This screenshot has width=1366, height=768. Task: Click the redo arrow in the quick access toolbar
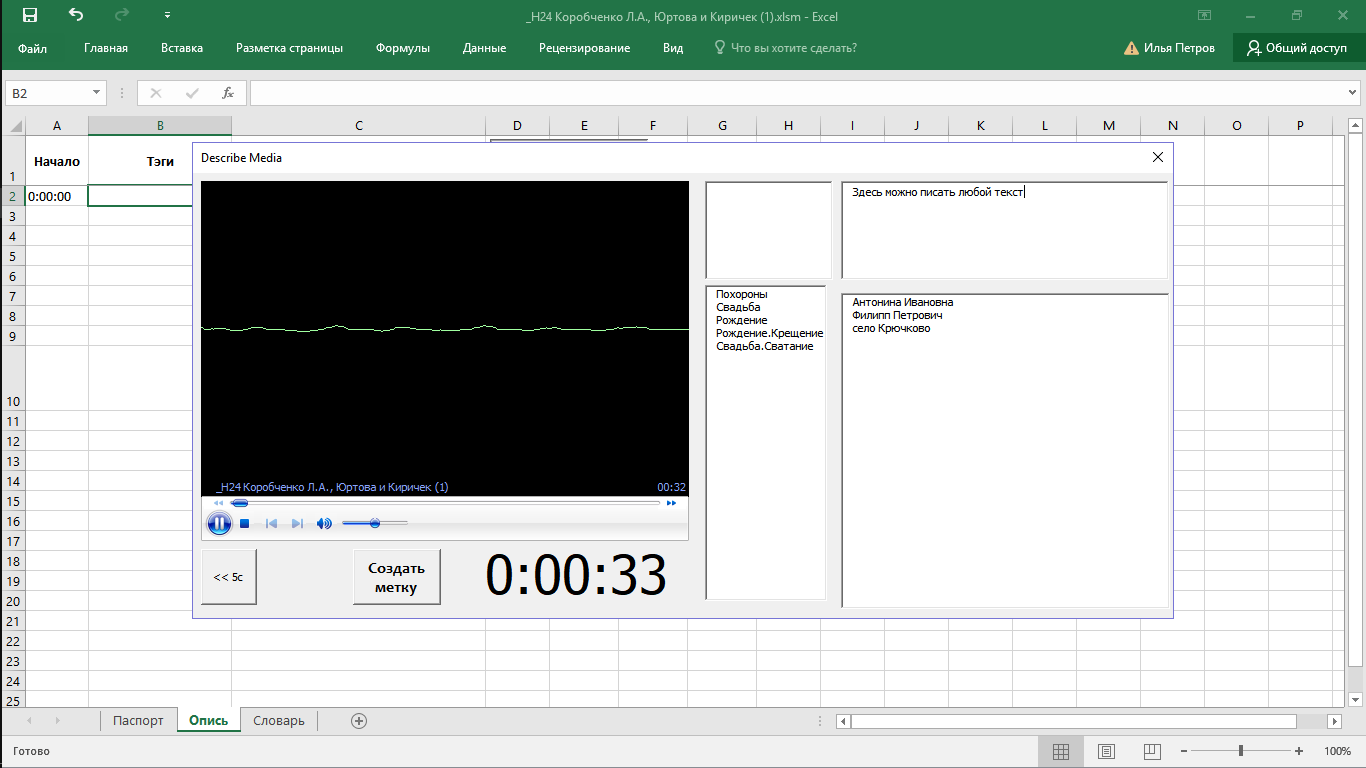coord(122,16)
